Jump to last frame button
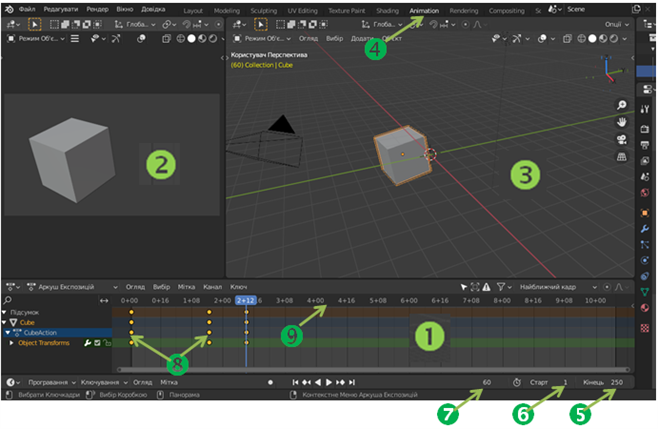This screenshot has width=658, height=429. 352,382
